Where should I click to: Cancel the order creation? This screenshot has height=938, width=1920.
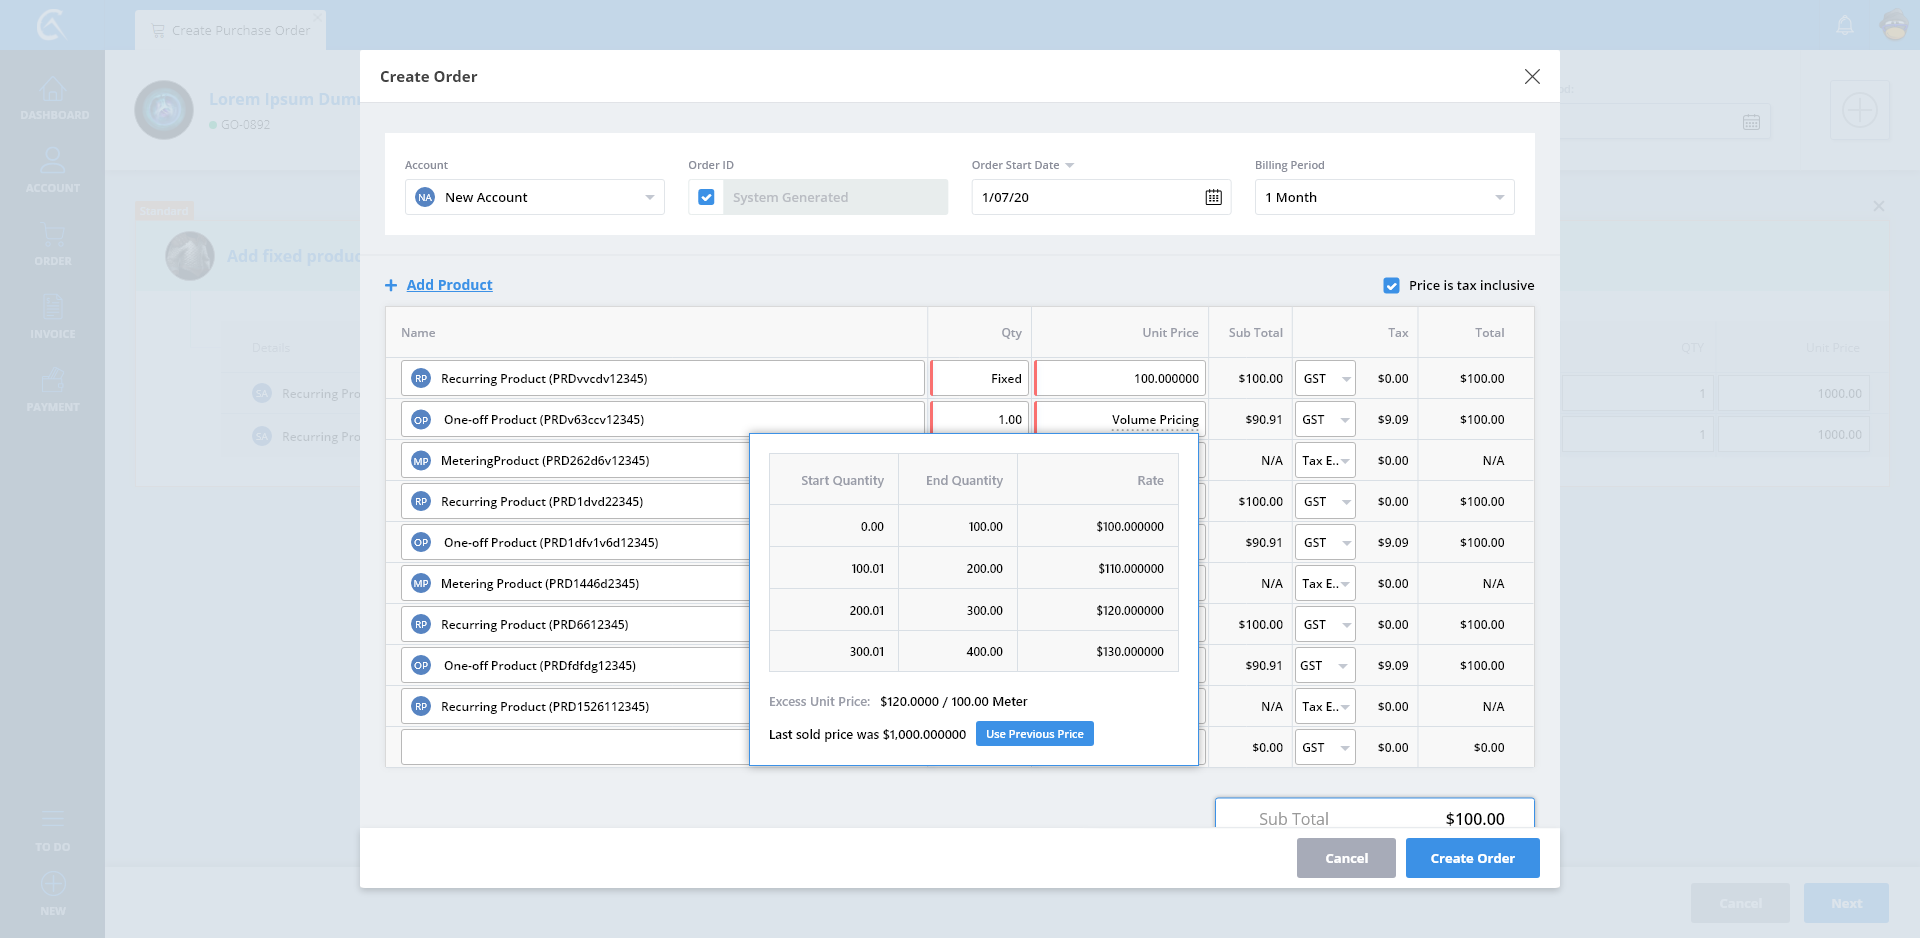pyautogui.click(x=1345, y=858)
